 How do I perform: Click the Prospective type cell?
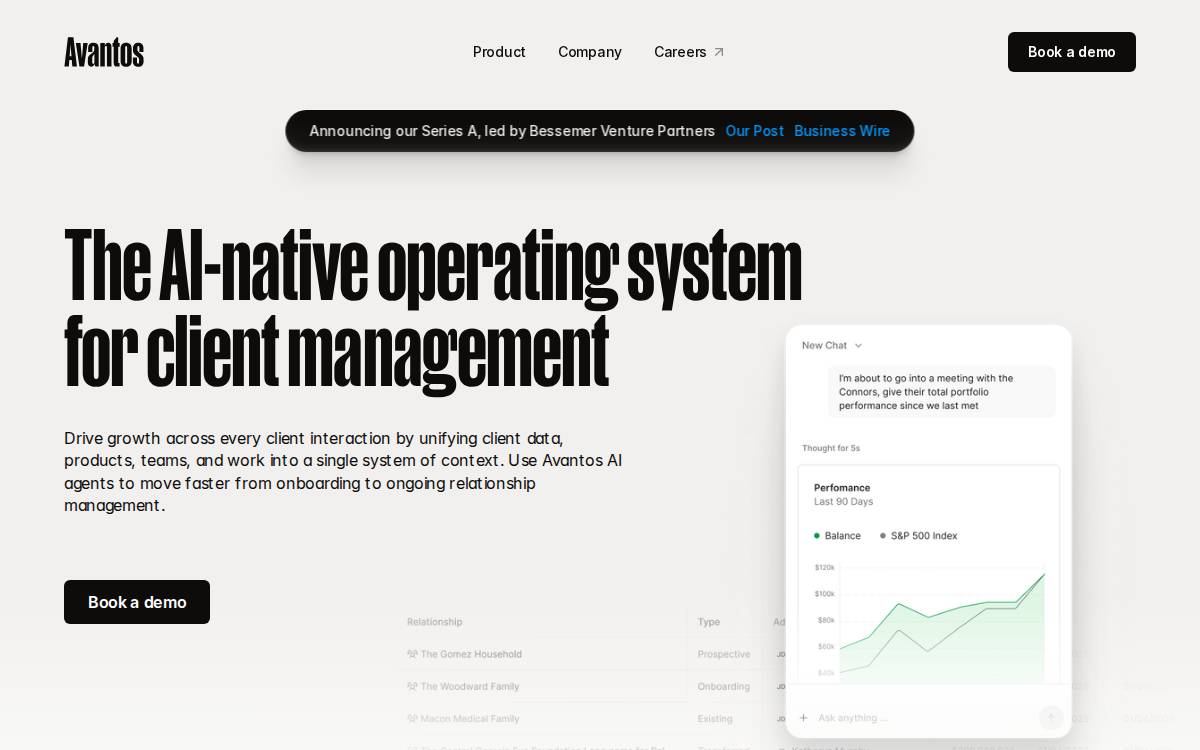coord(724,654)
